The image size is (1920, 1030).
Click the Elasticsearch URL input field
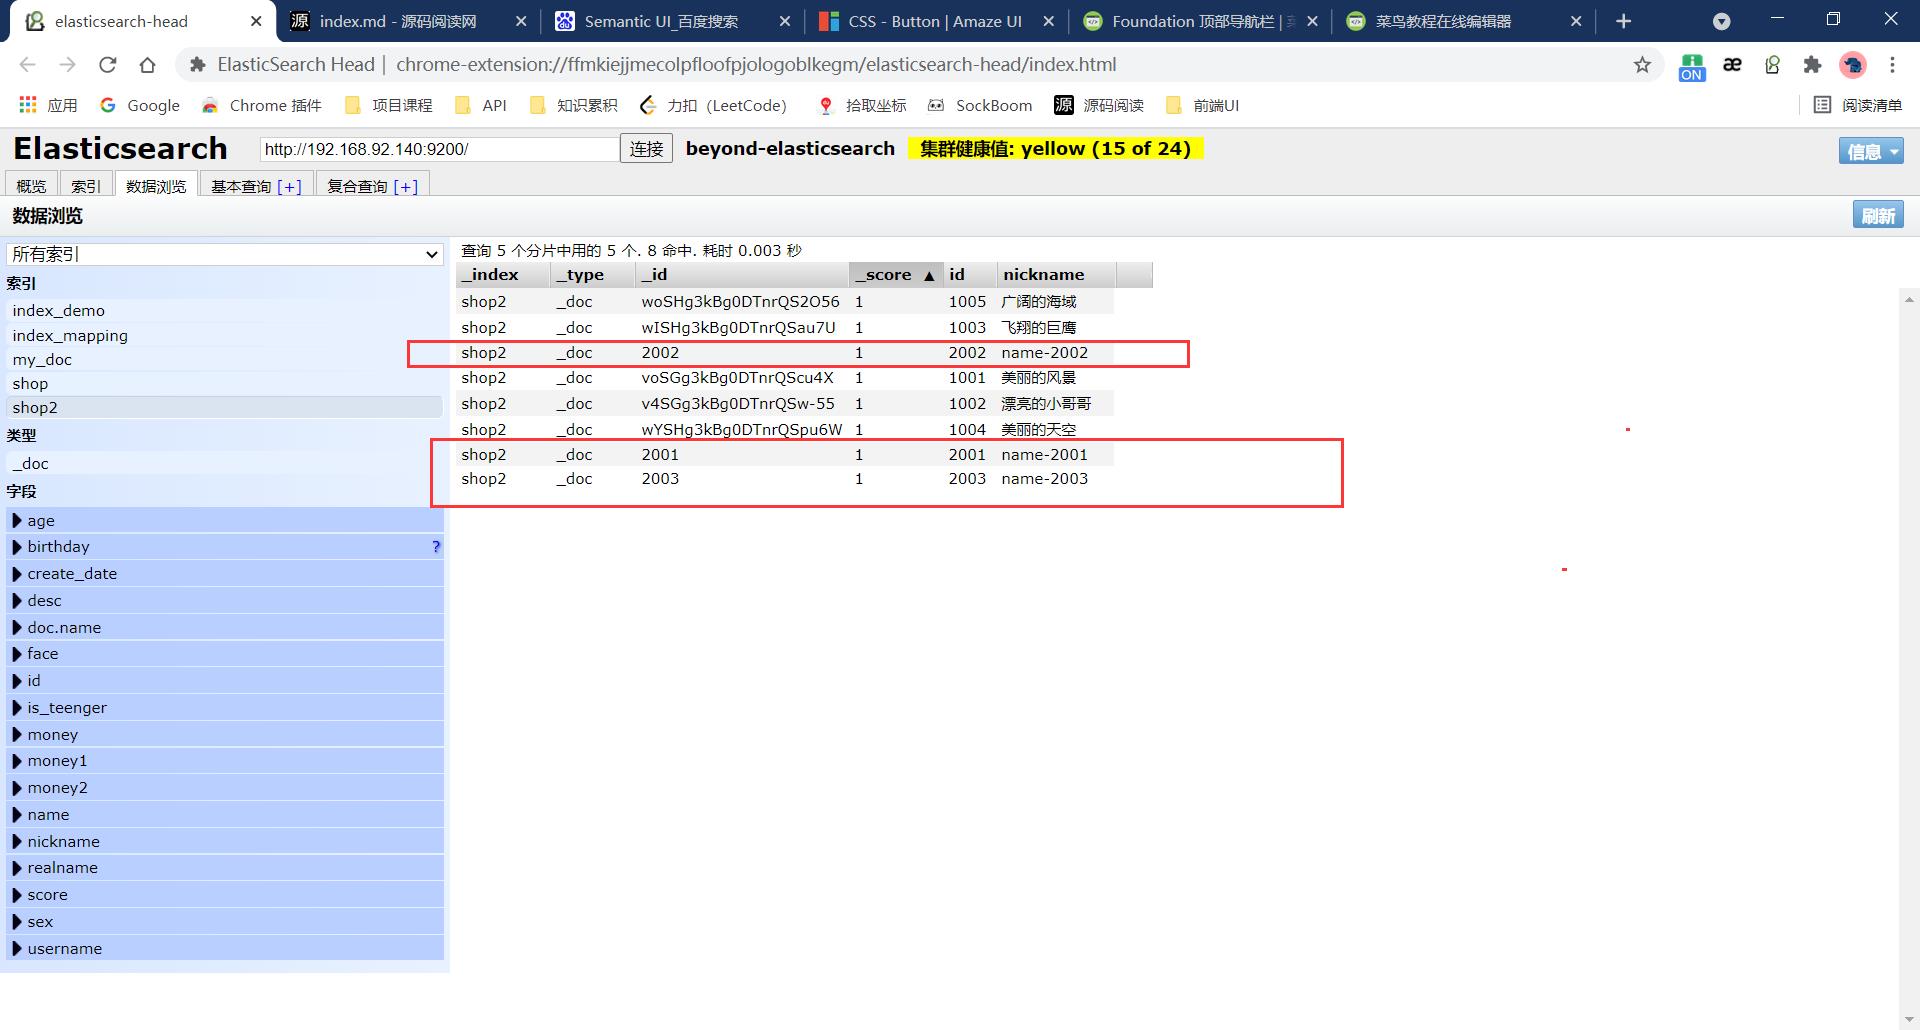point(439,149)
